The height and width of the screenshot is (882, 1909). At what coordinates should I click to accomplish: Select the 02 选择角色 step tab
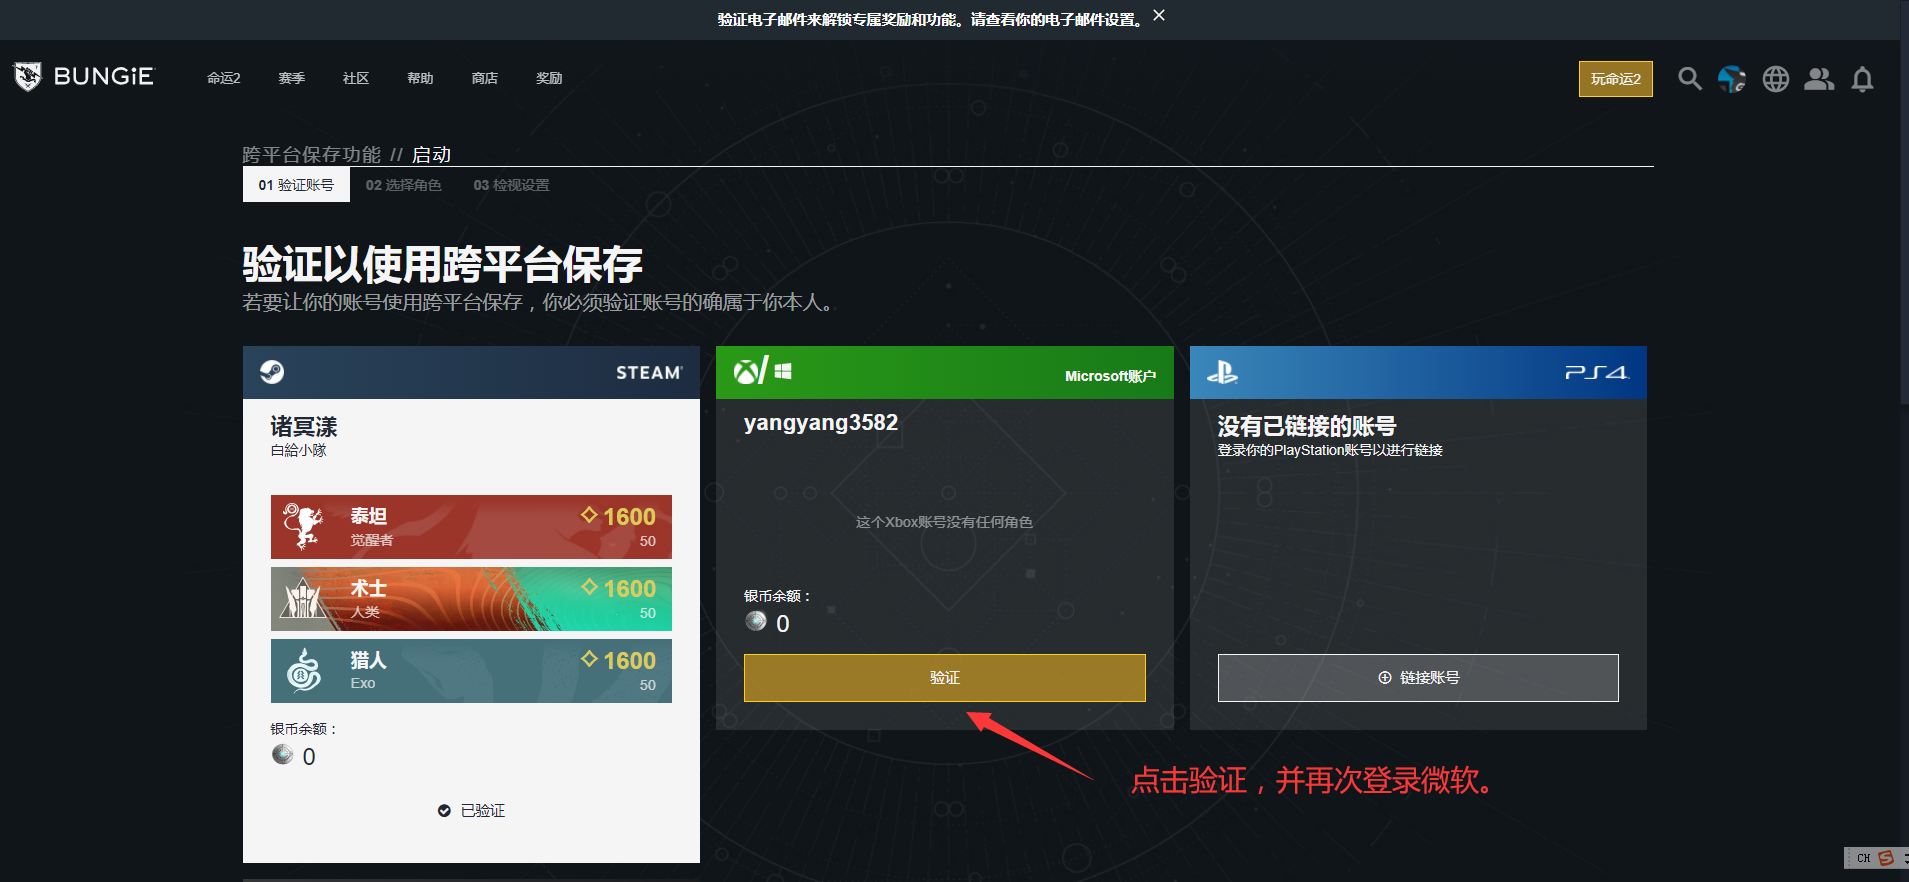403,185
